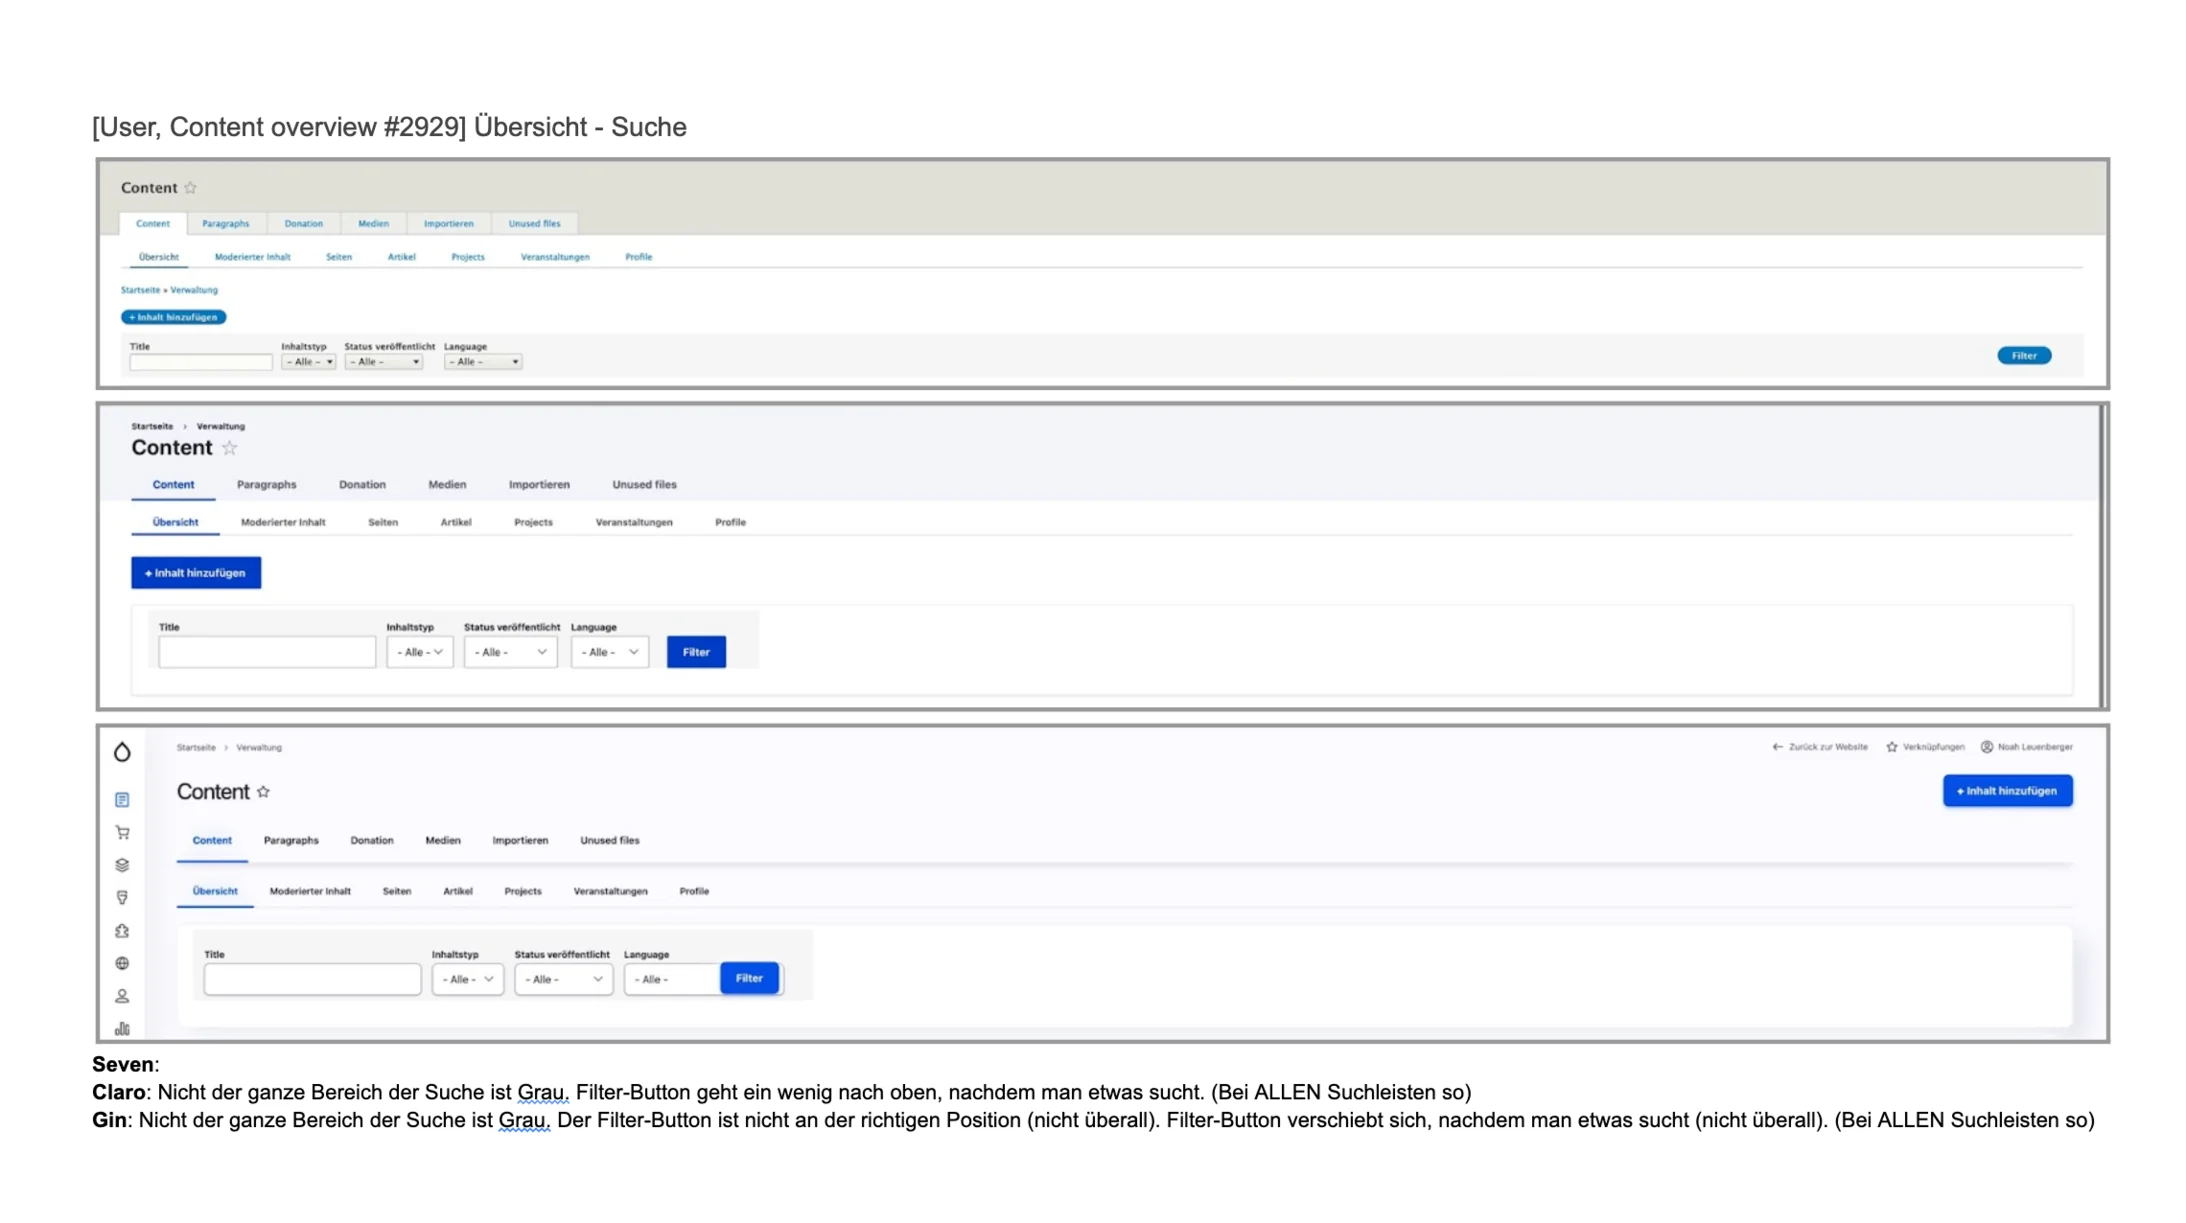The image size is (2186, 1223).
Task: Click the drop logo in bottom screenshot sidebar
Action: pyautogui.click(x=122, y=751)
